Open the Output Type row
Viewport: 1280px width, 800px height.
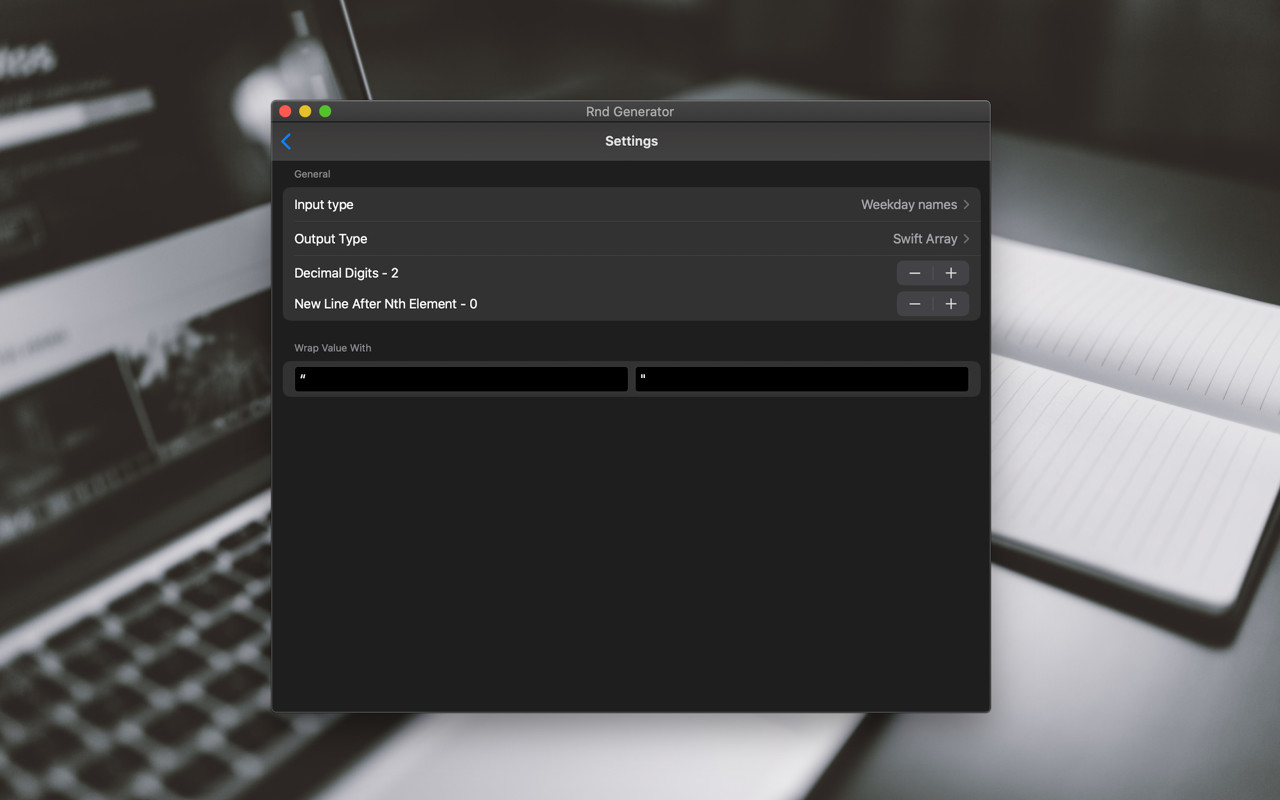[x=631, y=239]
